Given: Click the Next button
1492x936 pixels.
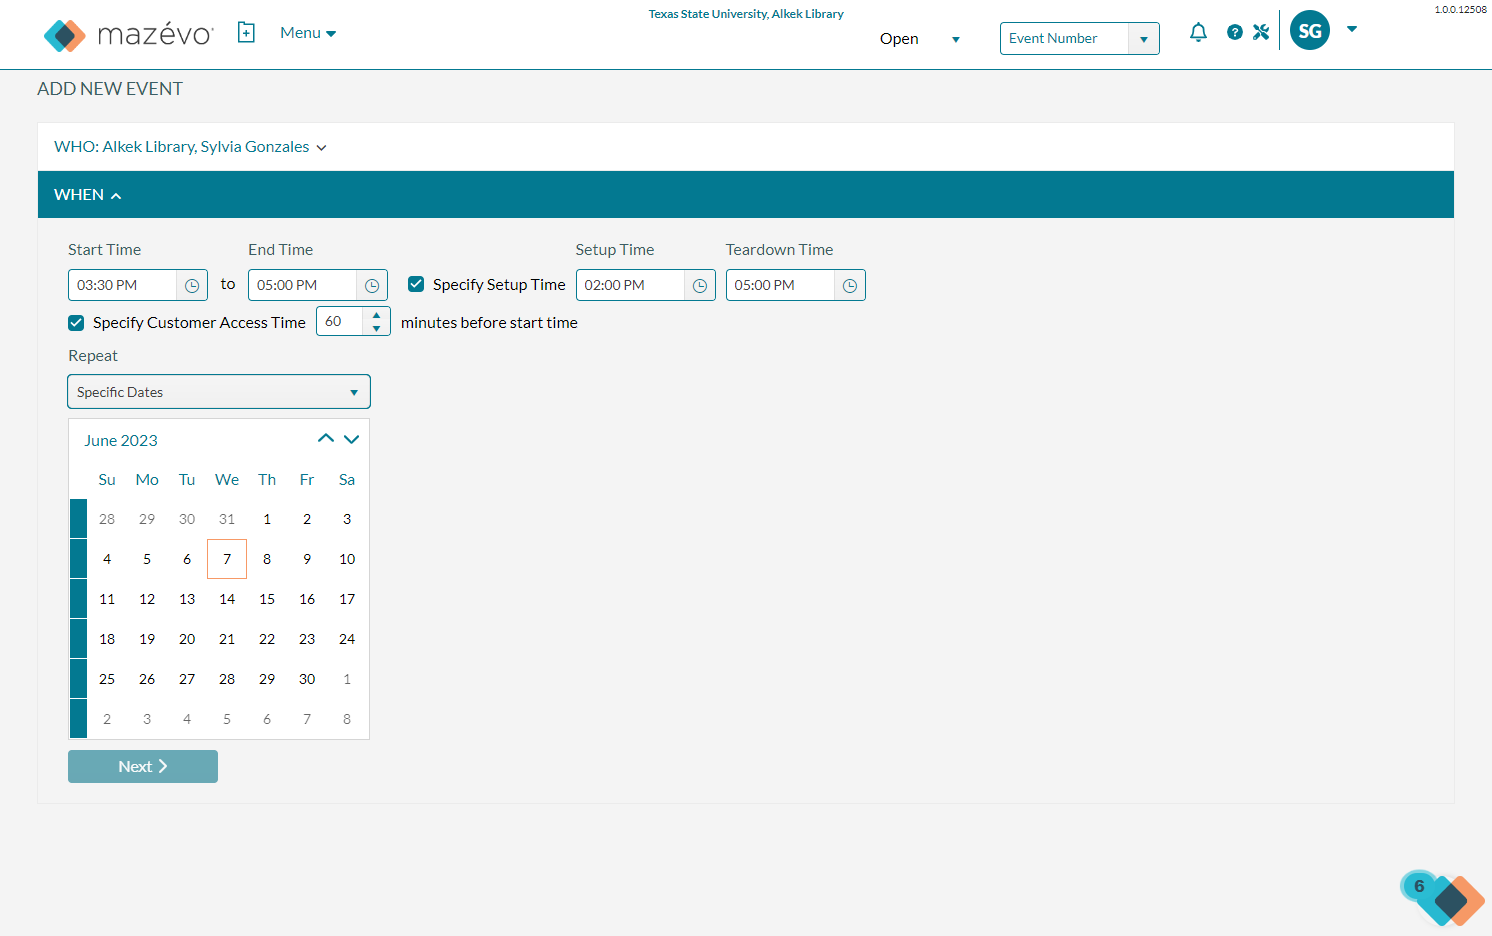Looking at the screenshot, I should click(143, 767).
